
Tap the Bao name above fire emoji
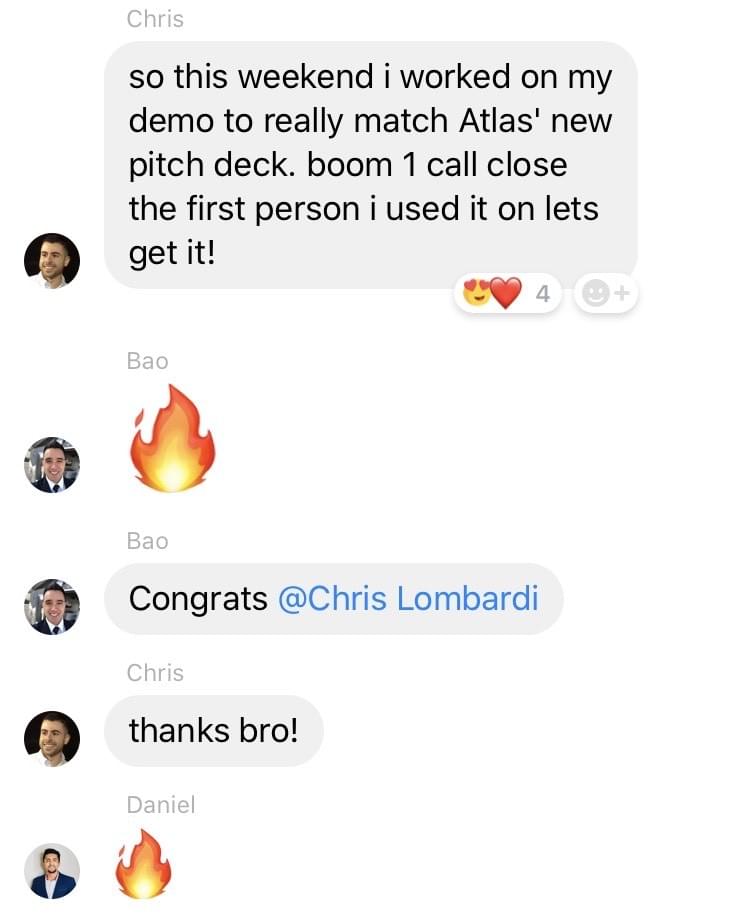pyautogui.click(x=147, y=361)
